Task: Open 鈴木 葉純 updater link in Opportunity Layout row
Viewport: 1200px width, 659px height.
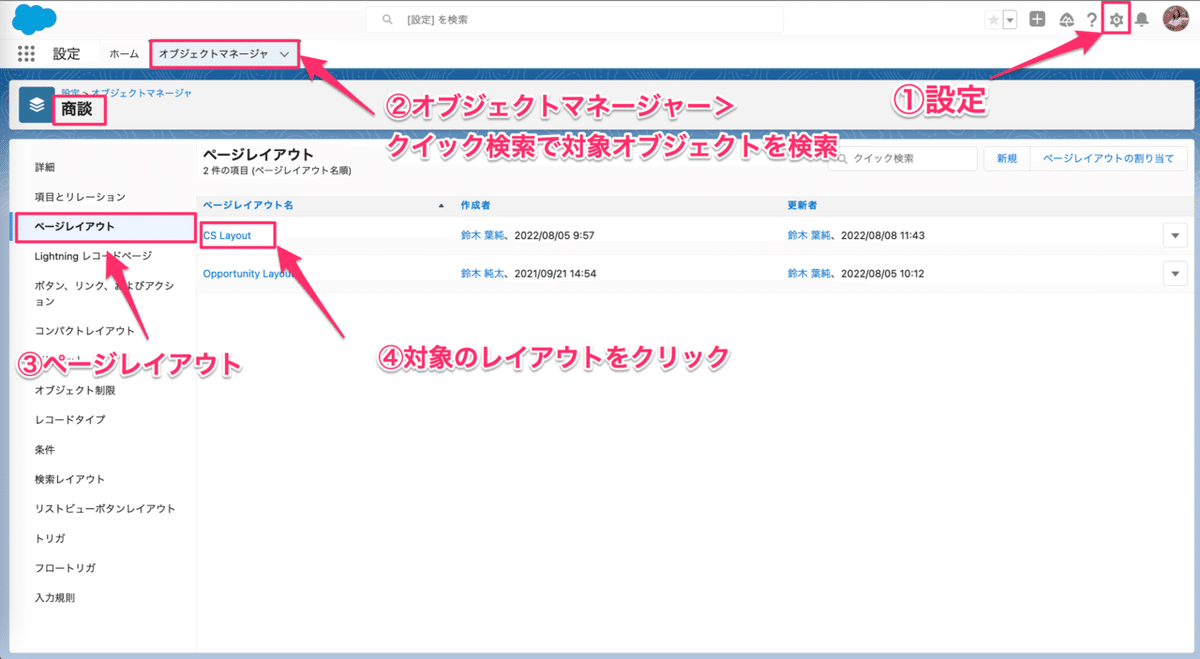Action: tap(810, 273)
